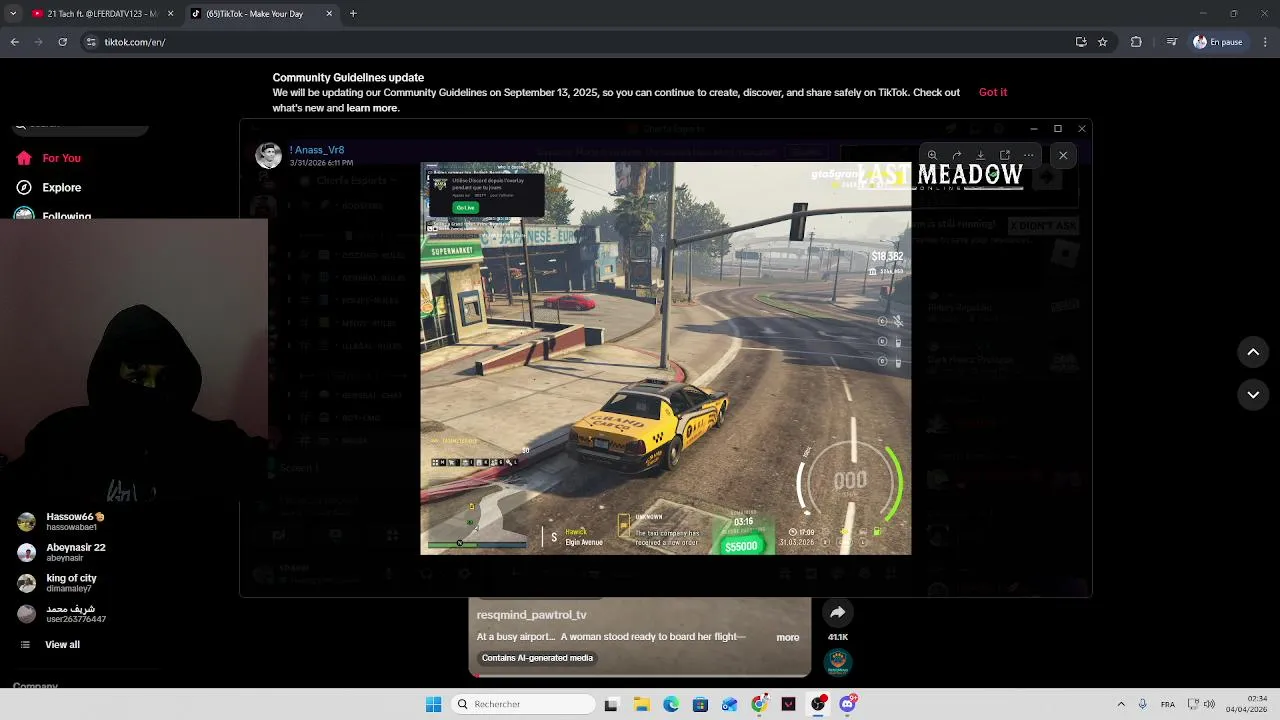Open the resqmind_pawtrol_tv creator profile

532,615
